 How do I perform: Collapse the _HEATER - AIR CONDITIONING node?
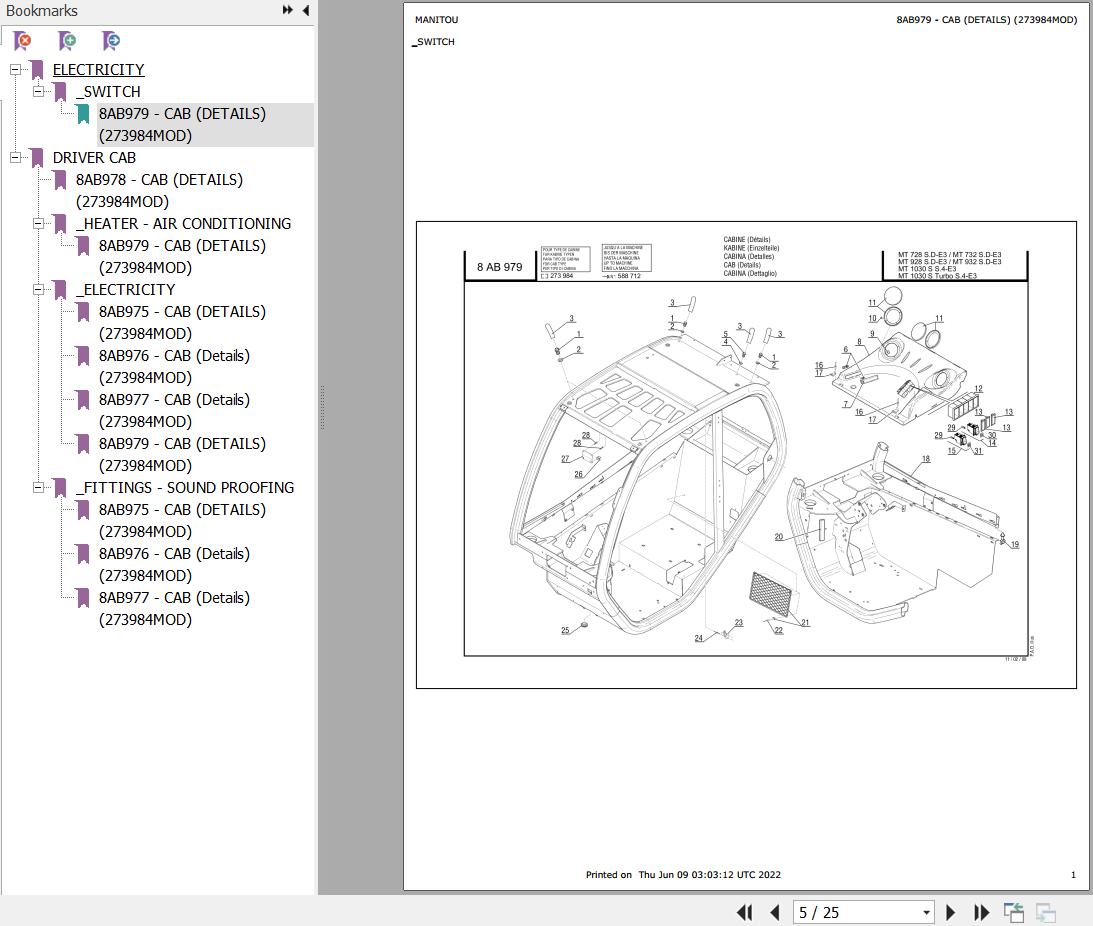pos(38,224)
